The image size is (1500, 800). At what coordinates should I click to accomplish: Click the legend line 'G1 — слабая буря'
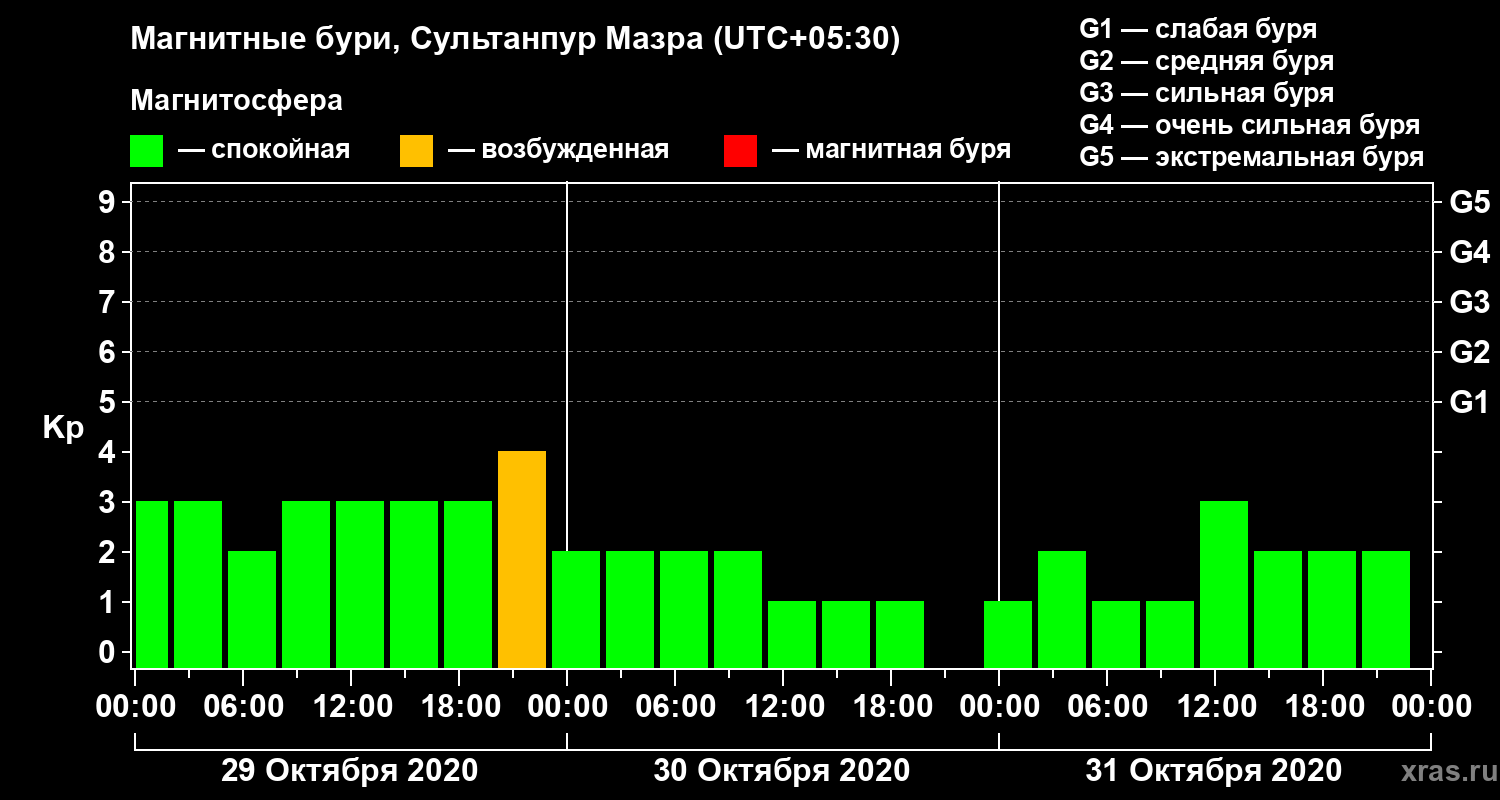1198,28
